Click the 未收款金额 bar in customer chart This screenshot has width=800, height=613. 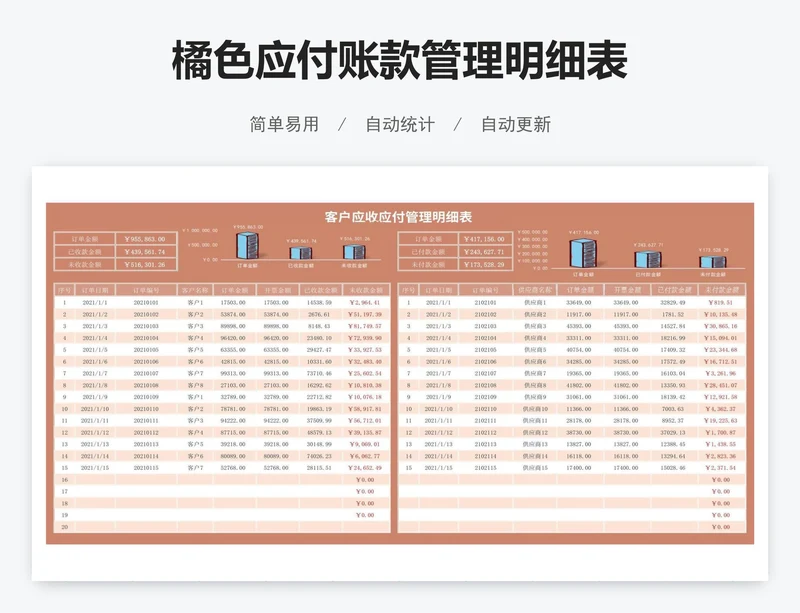pyautogui.click(x=354, y=252)
